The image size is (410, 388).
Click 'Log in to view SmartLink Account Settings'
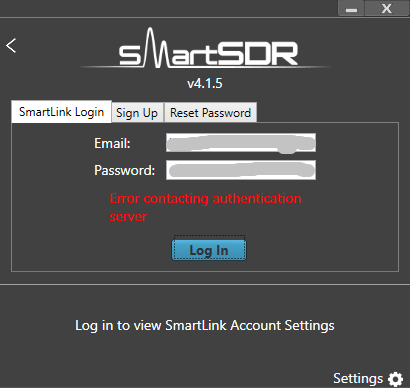pyautogui.click(x=205, y=325)
